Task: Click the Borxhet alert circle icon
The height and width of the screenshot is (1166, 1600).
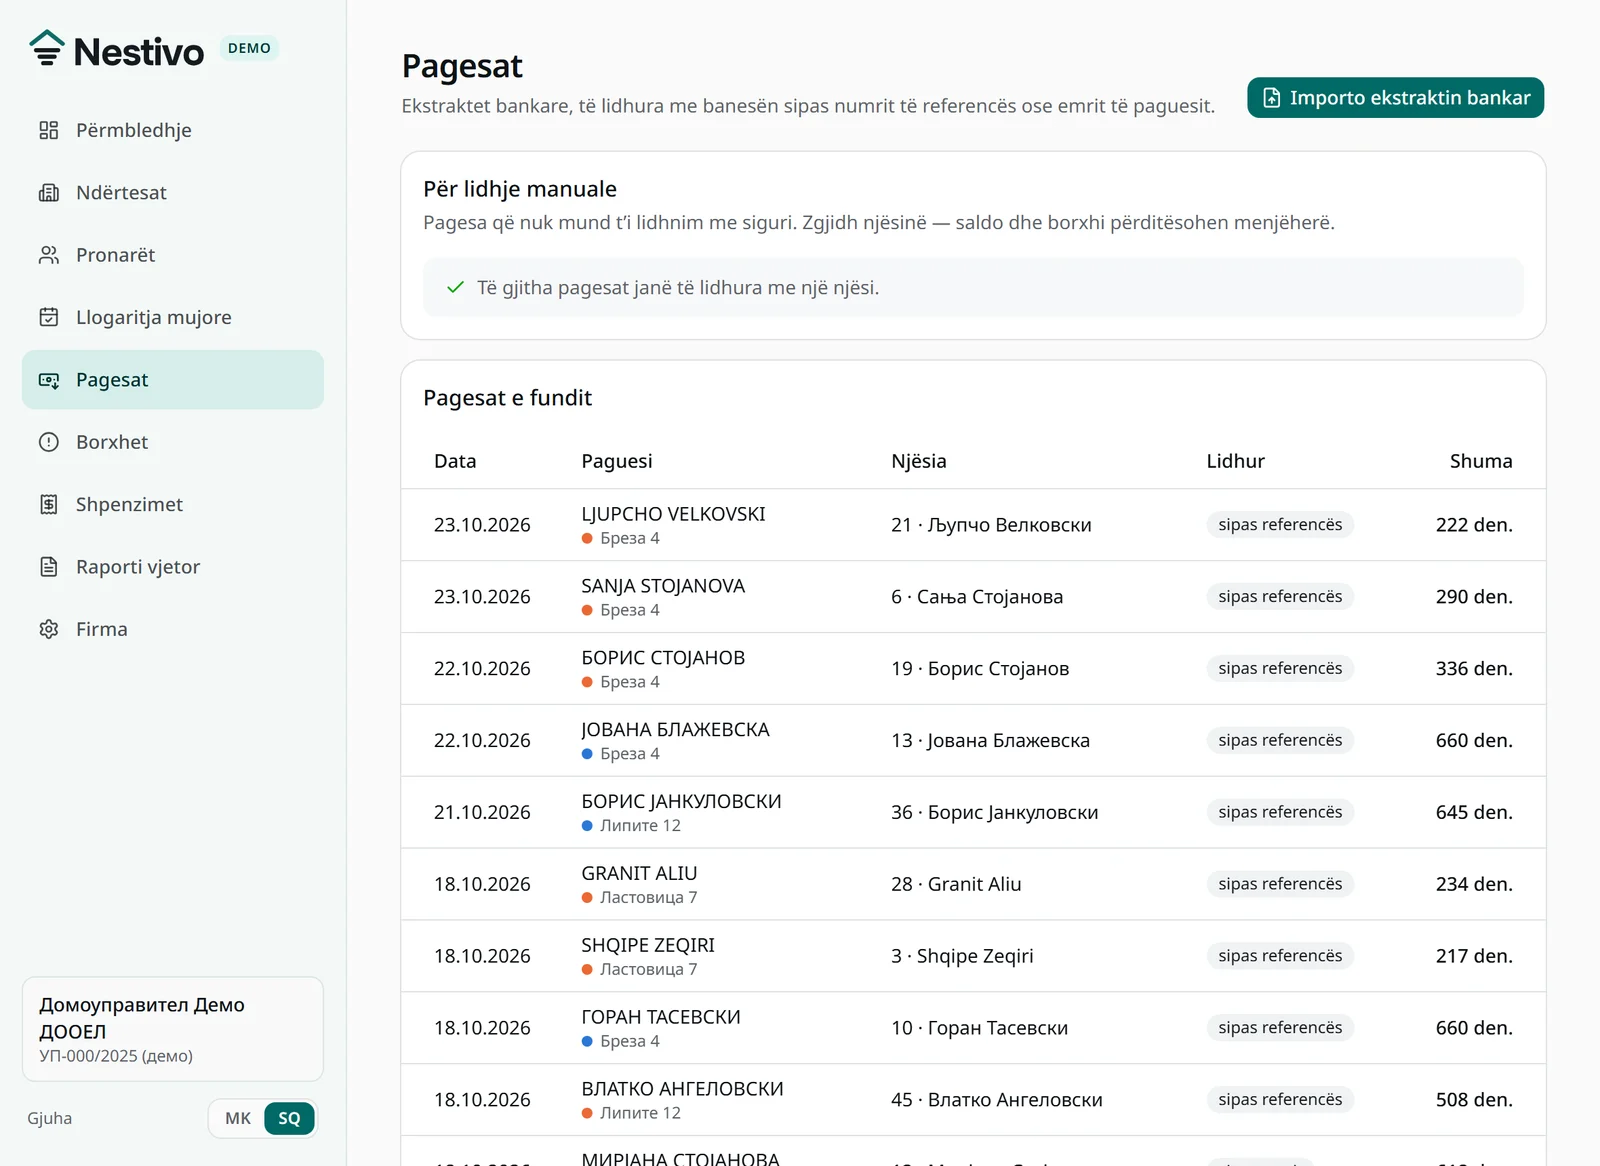Action: [49, 442]
